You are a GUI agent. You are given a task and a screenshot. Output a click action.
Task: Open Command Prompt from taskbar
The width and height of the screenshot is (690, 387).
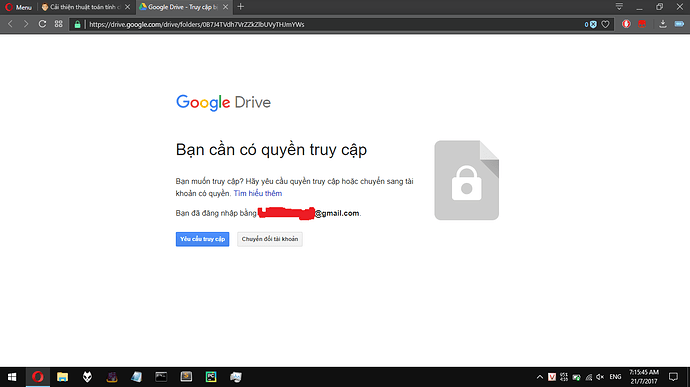coord(161,377)
